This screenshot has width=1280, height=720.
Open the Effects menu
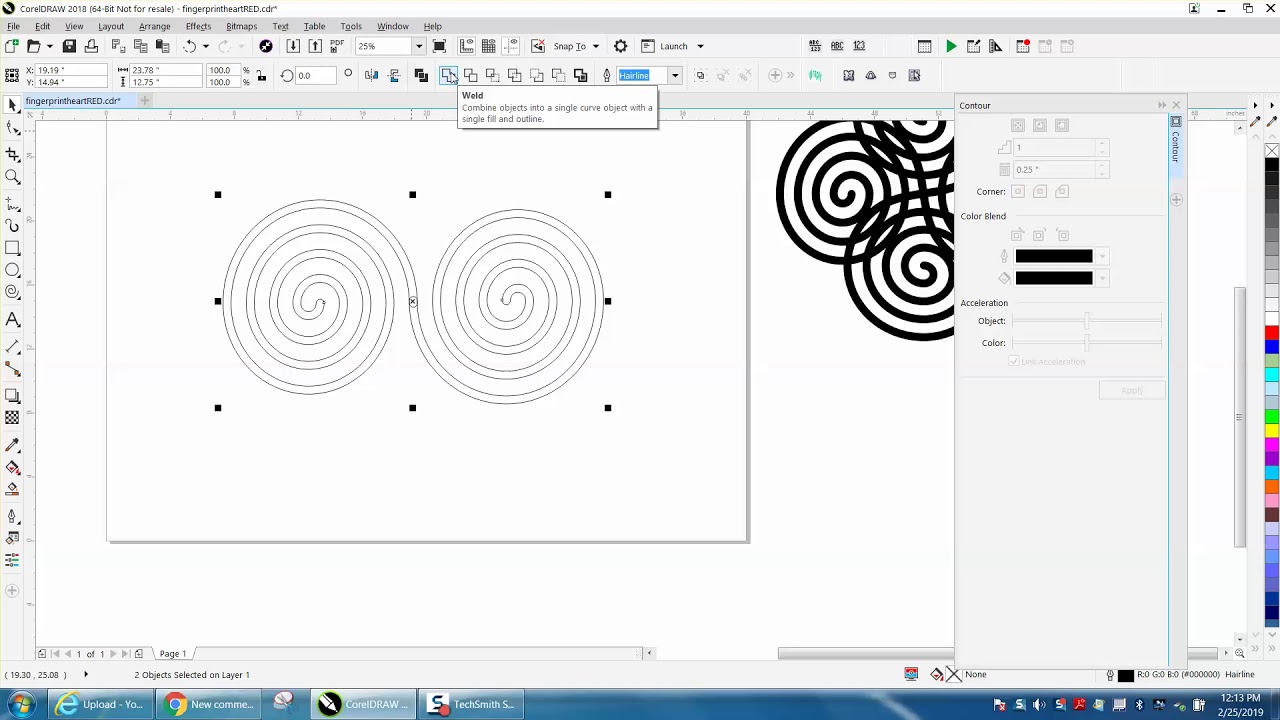pyautogui.click(x=198, y=26)
